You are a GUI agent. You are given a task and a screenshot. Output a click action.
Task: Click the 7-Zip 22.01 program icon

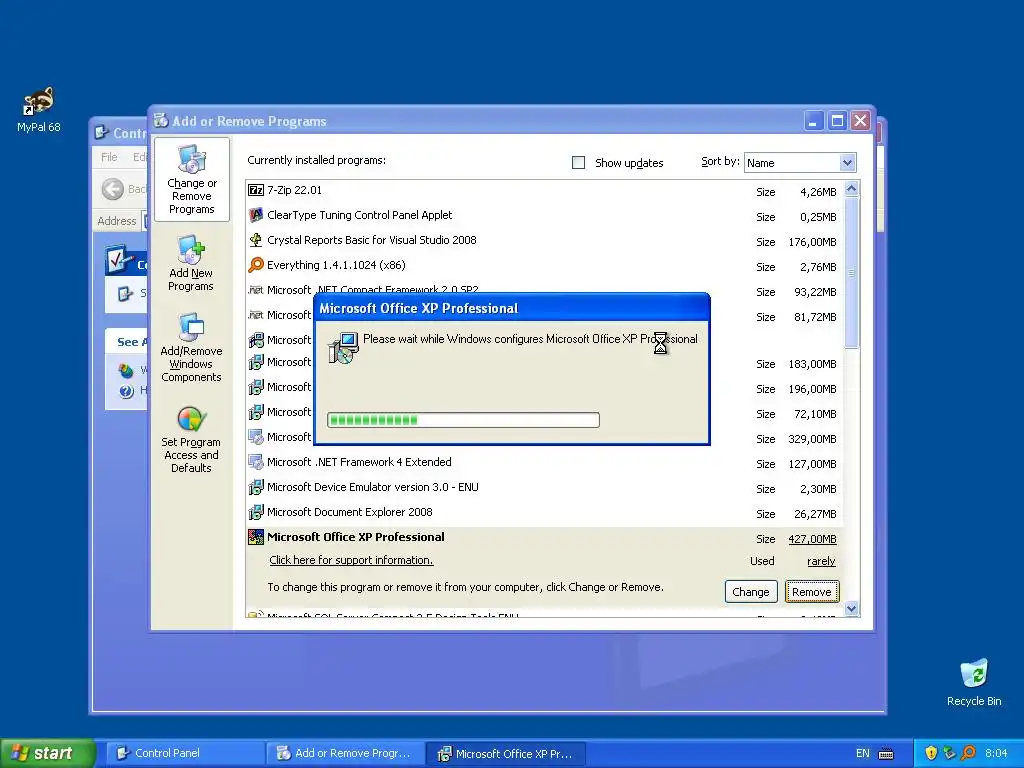coord(256,190)
